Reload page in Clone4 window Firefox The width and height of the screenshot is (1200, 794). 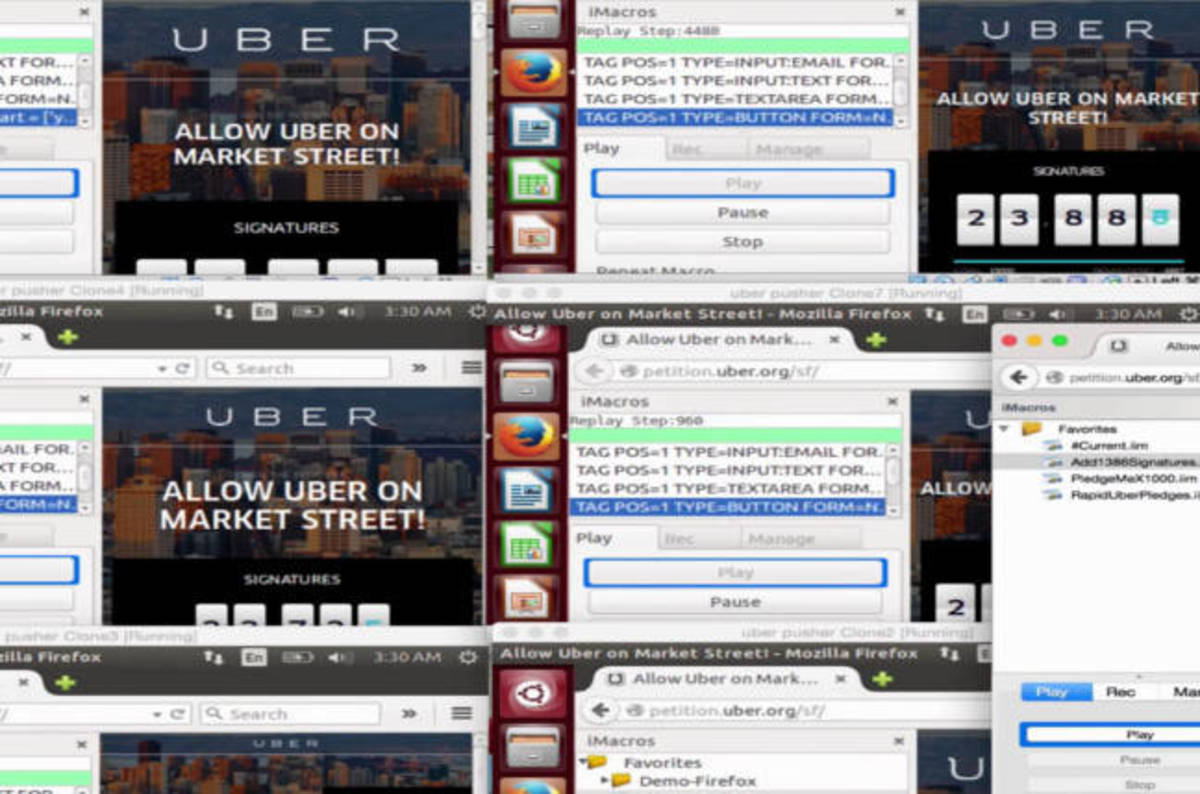[x=183, y=368]
